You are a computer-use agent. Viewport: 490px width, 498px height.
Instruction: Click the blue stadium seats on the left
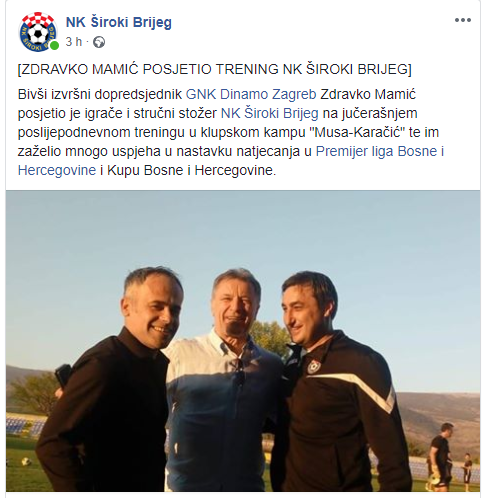[25, 426]
